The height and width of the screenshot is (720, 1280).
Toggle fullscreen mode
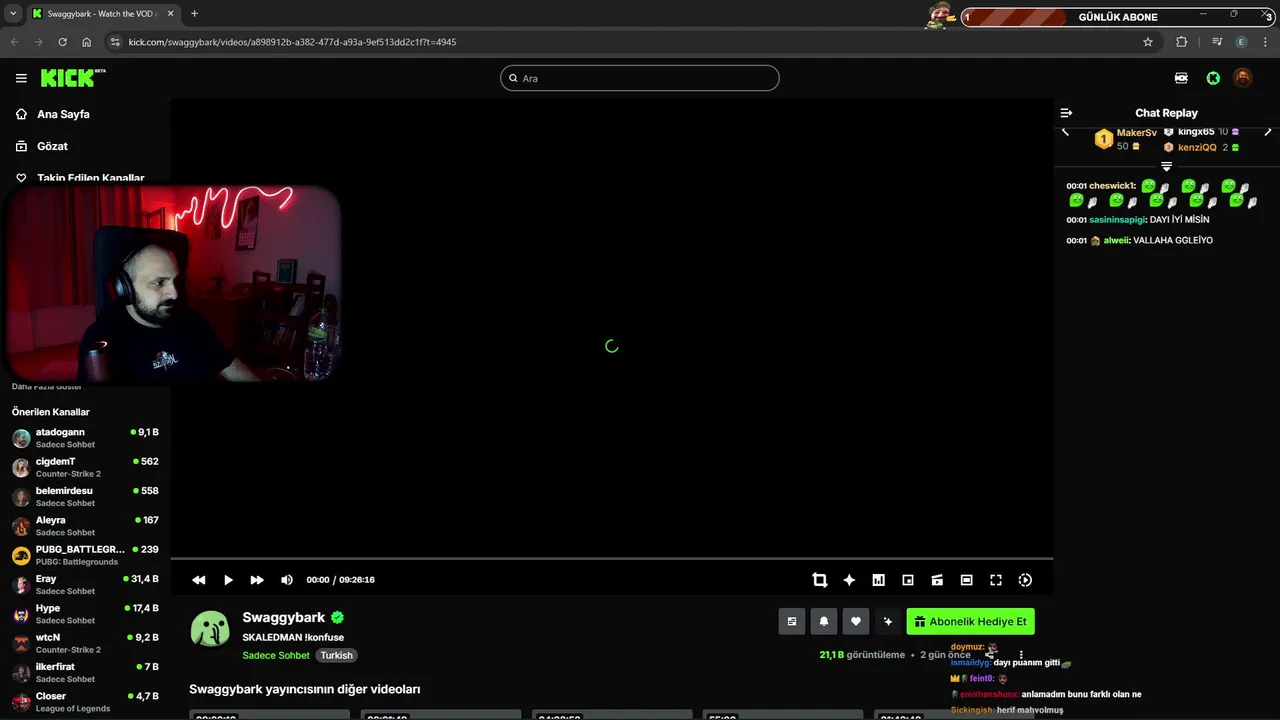tap(996, 580)
